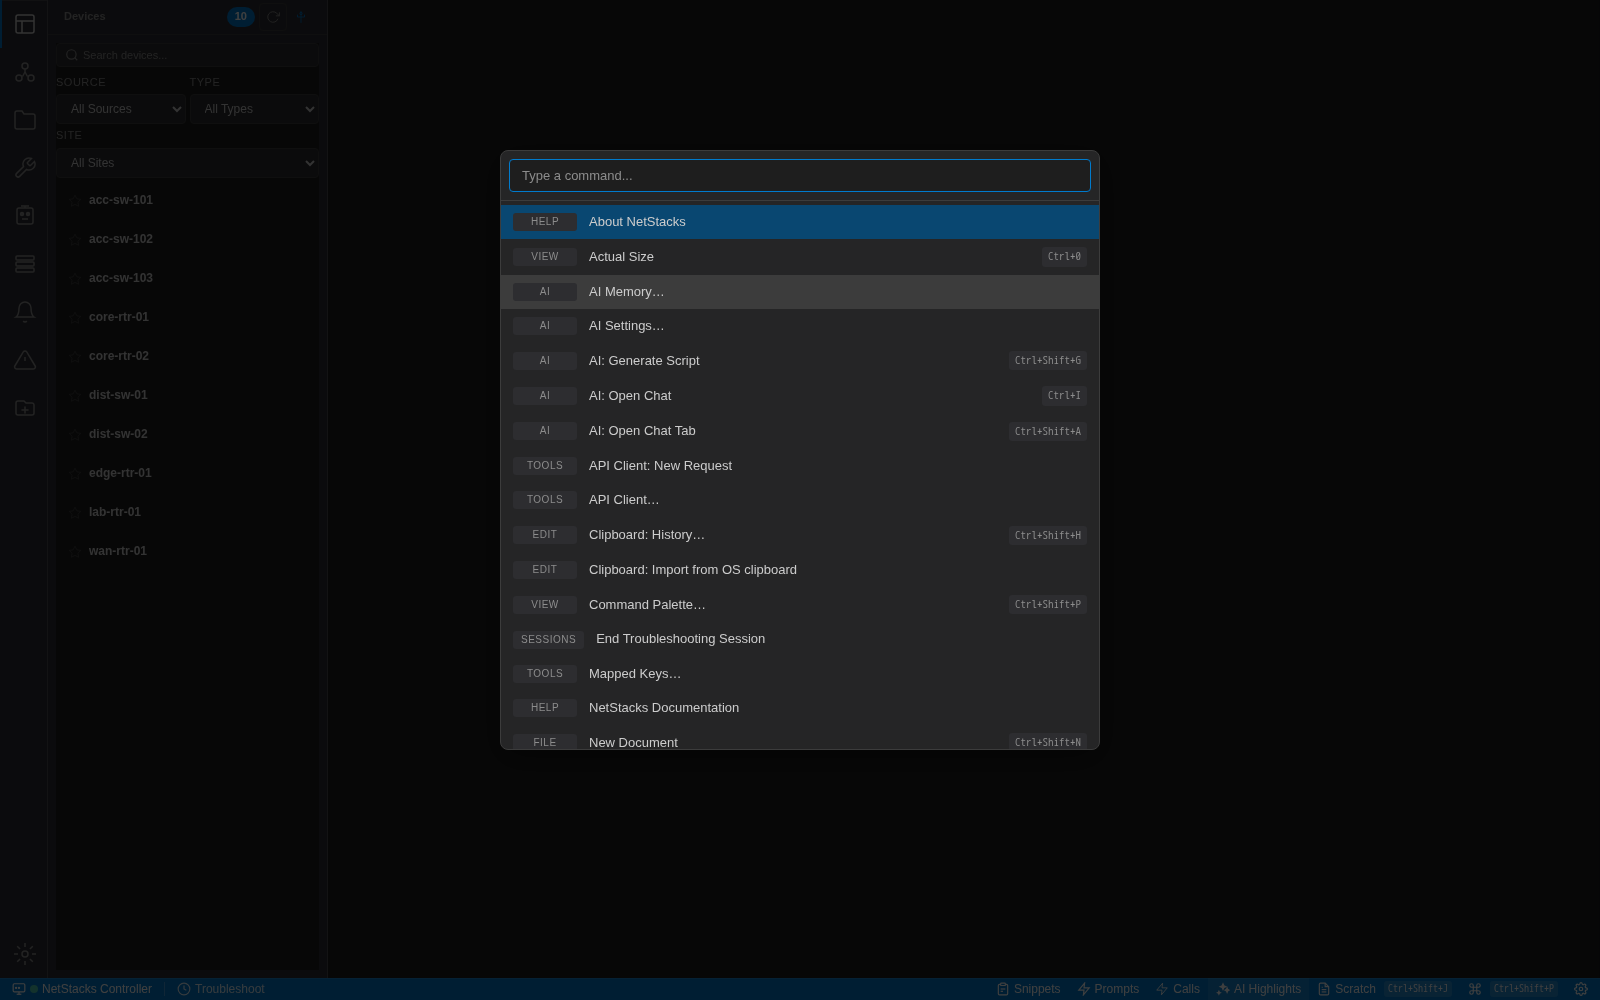Open the folder icon in the activity bar
1600x1000 pixels.
25,120
